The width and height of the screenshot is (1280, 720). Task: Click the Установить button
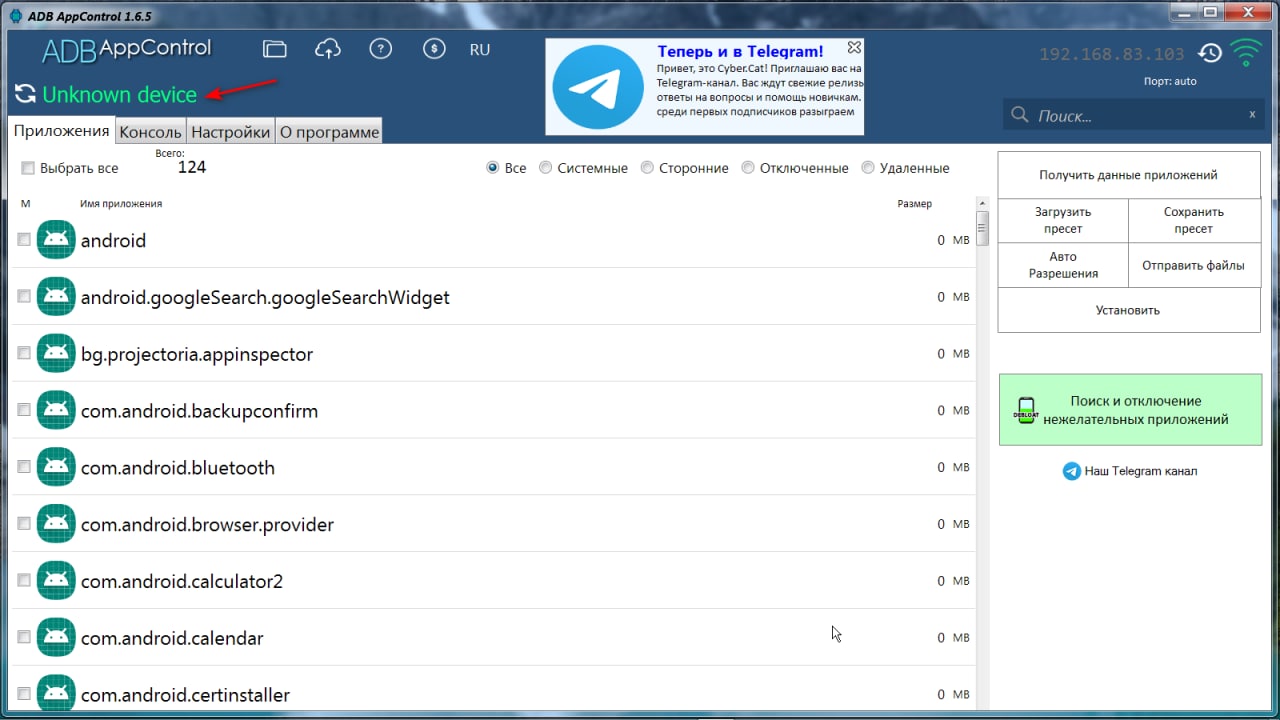tap(1128, 310)
